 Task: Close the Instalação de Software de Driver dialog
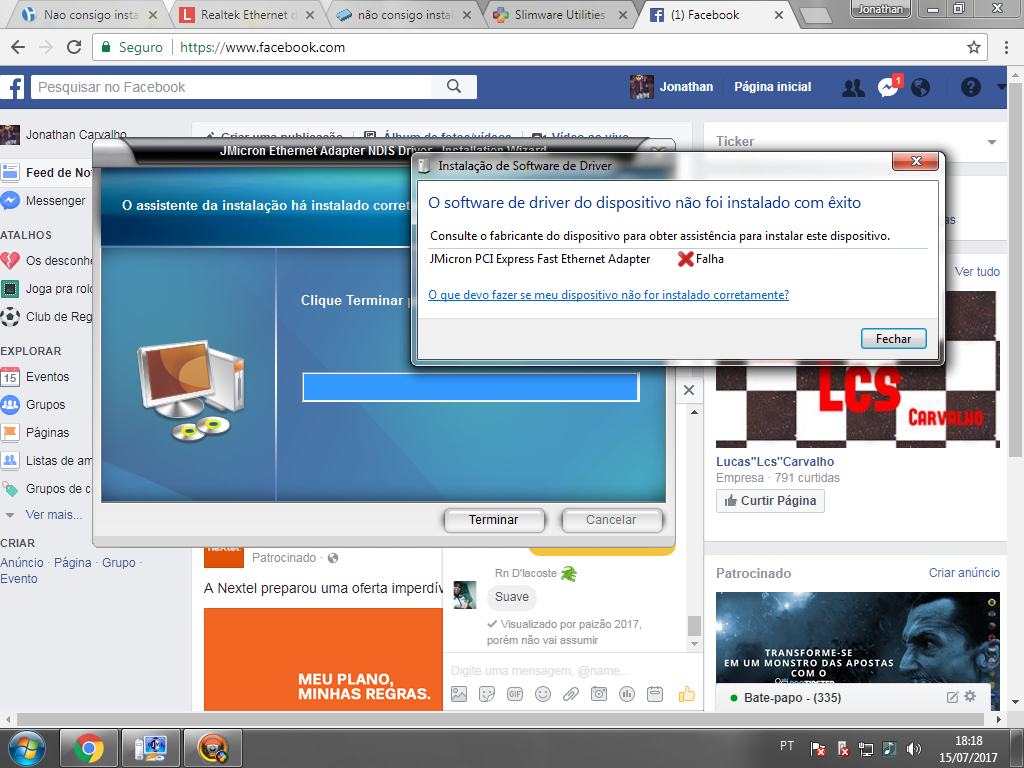point(916,161)
